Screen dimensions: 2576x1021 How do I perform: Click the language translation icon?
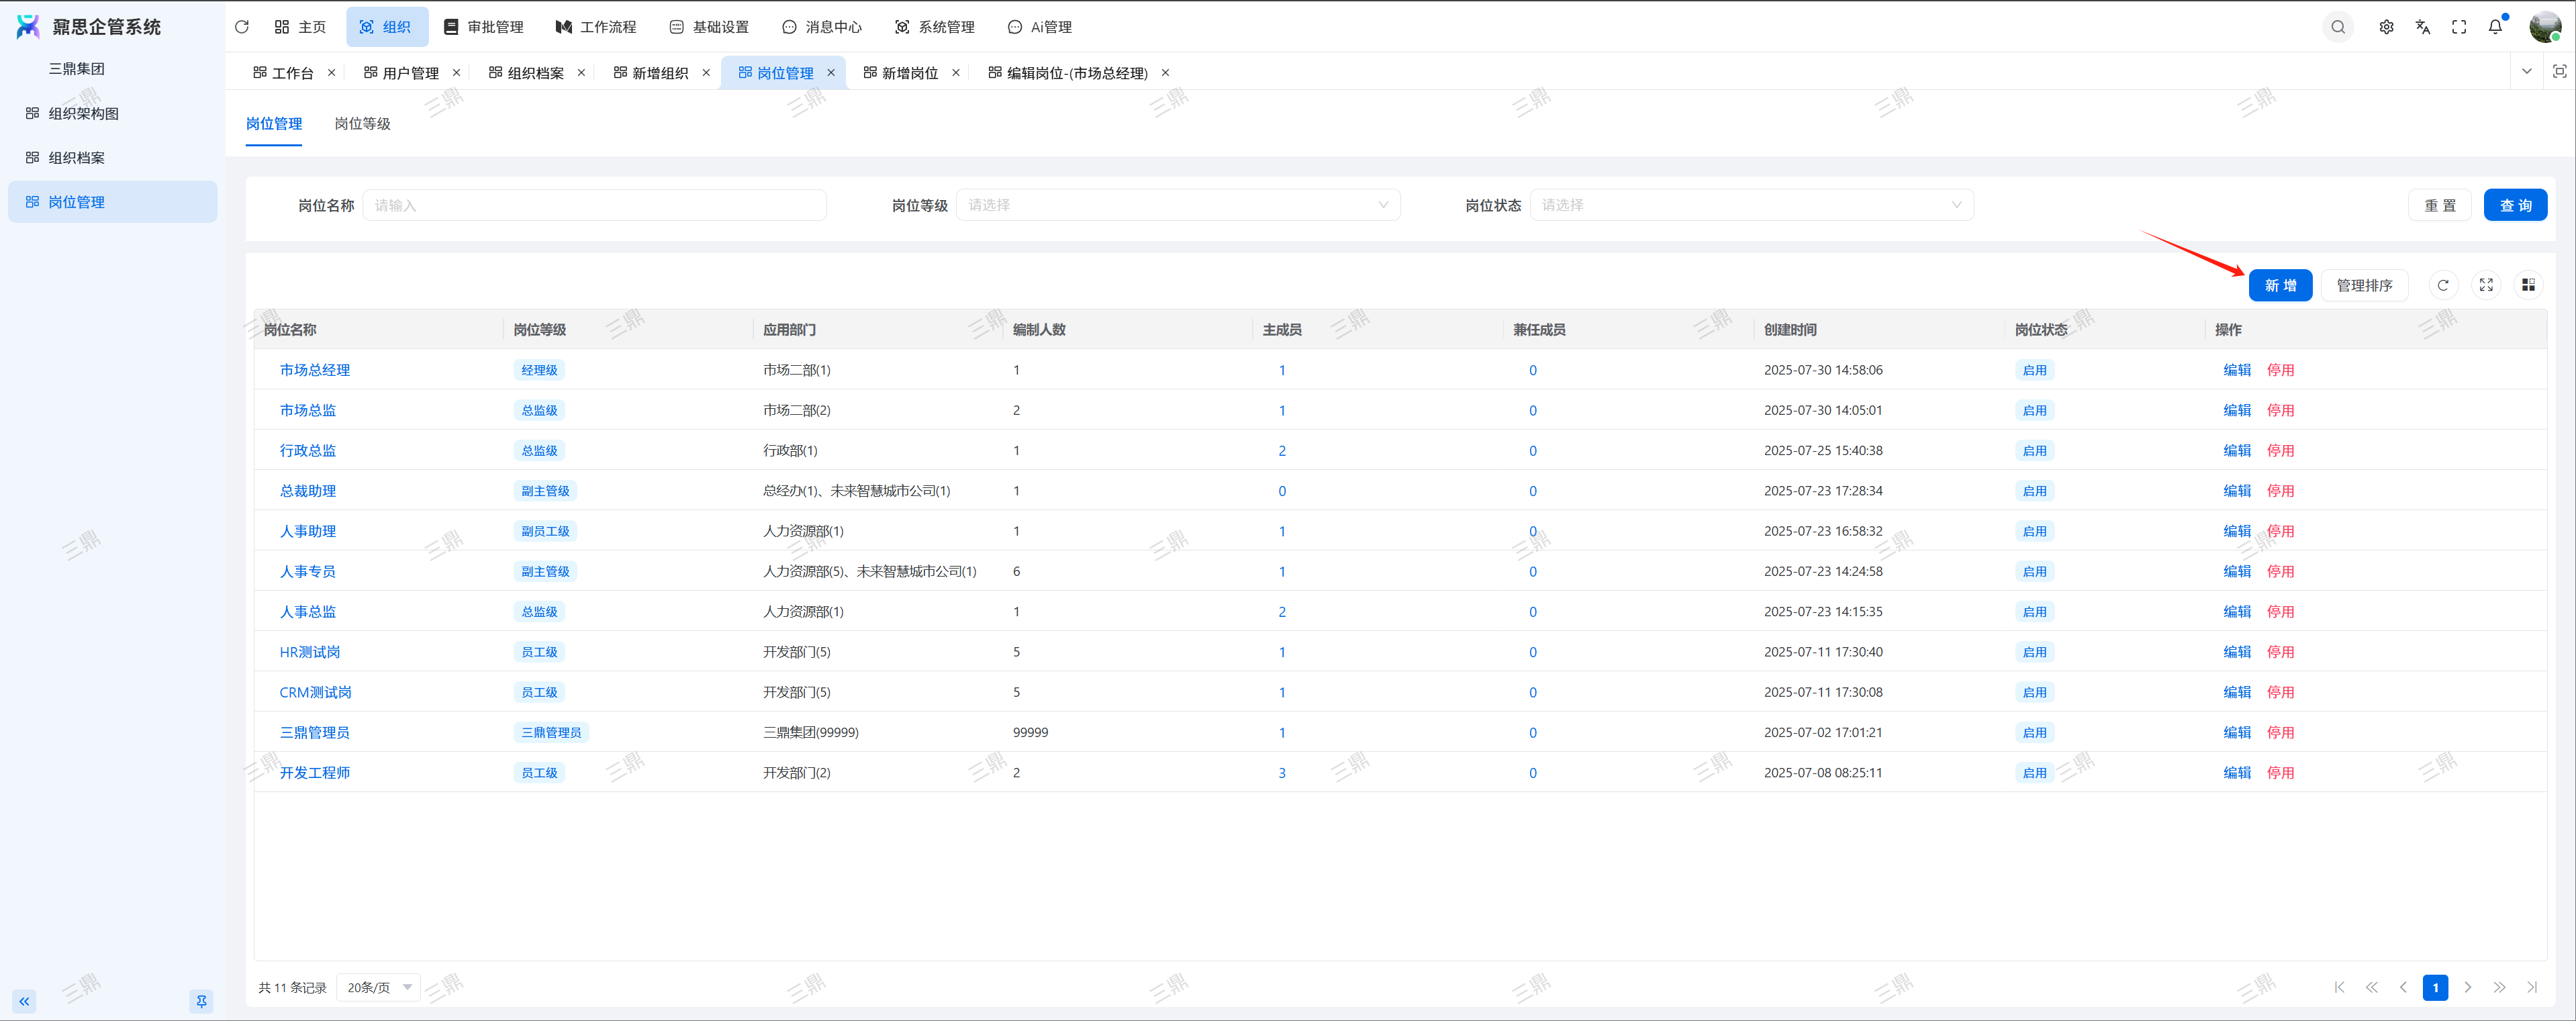tap(2422, 27)
